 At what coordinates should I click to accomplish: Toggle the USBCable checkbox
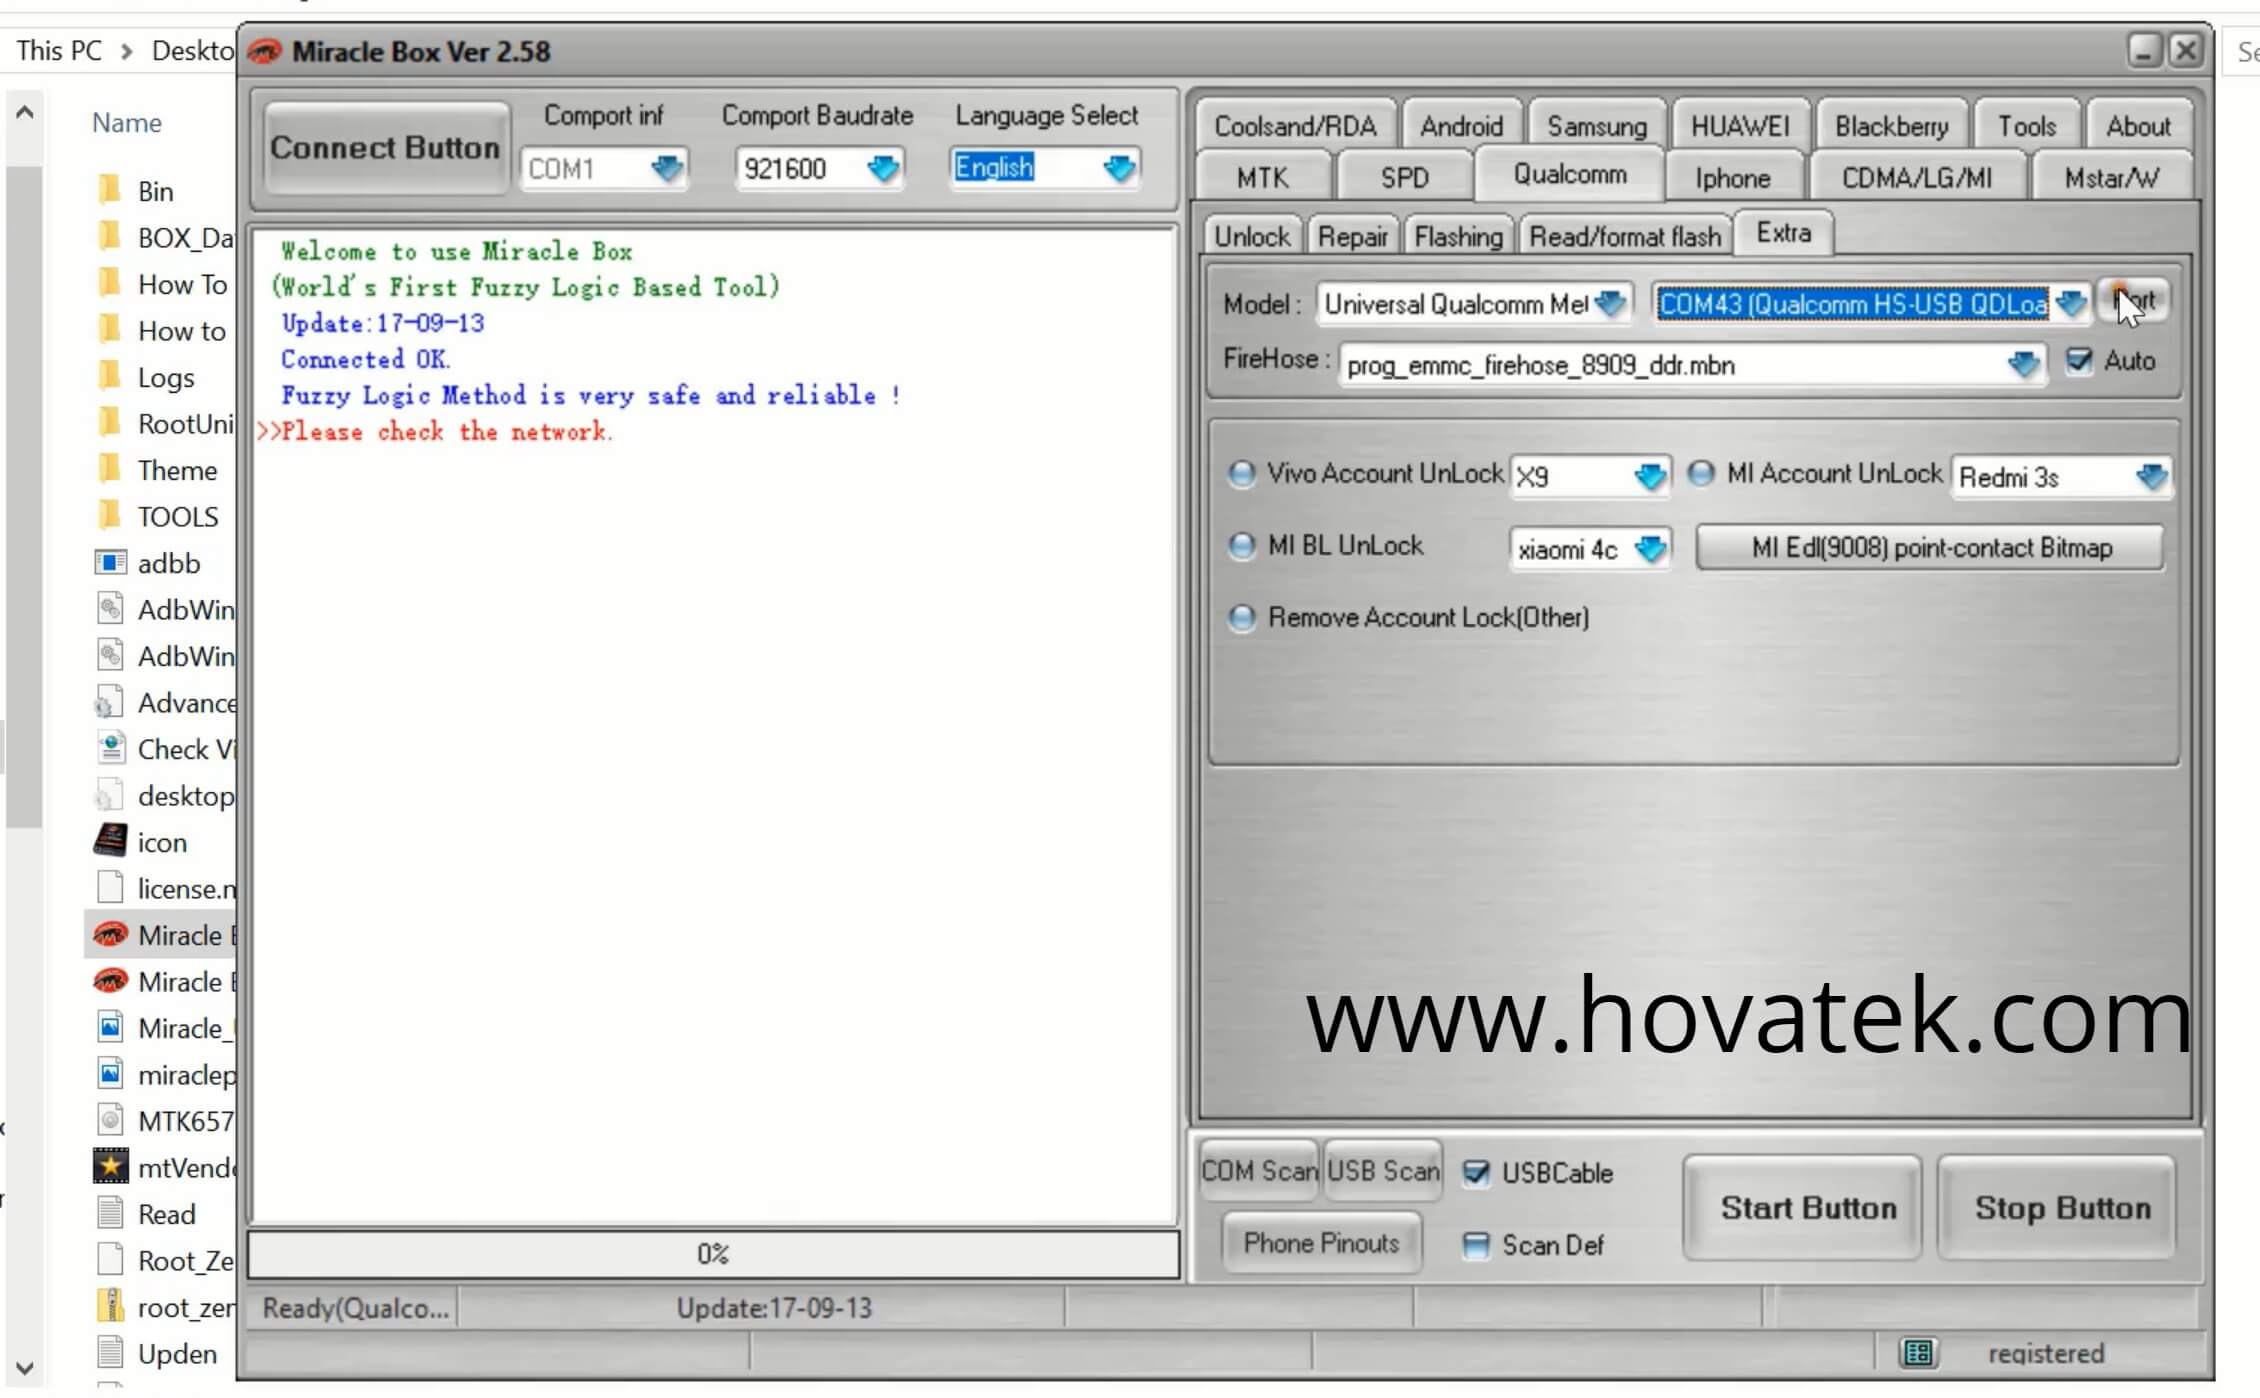point(1476,1172)
